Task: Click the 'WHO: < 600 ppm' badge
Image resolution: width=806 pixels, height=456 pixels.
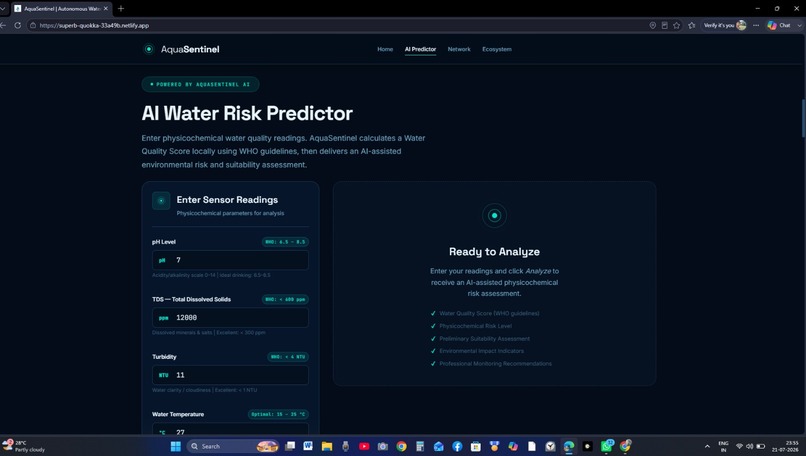Action: 285,299
